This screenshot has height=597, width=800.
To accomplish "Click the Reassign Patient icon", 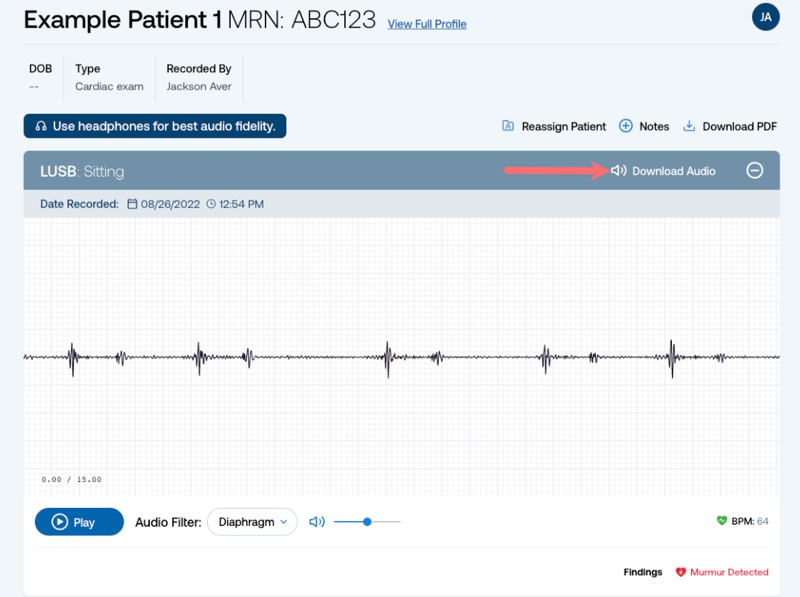I will tap(508, 126).
